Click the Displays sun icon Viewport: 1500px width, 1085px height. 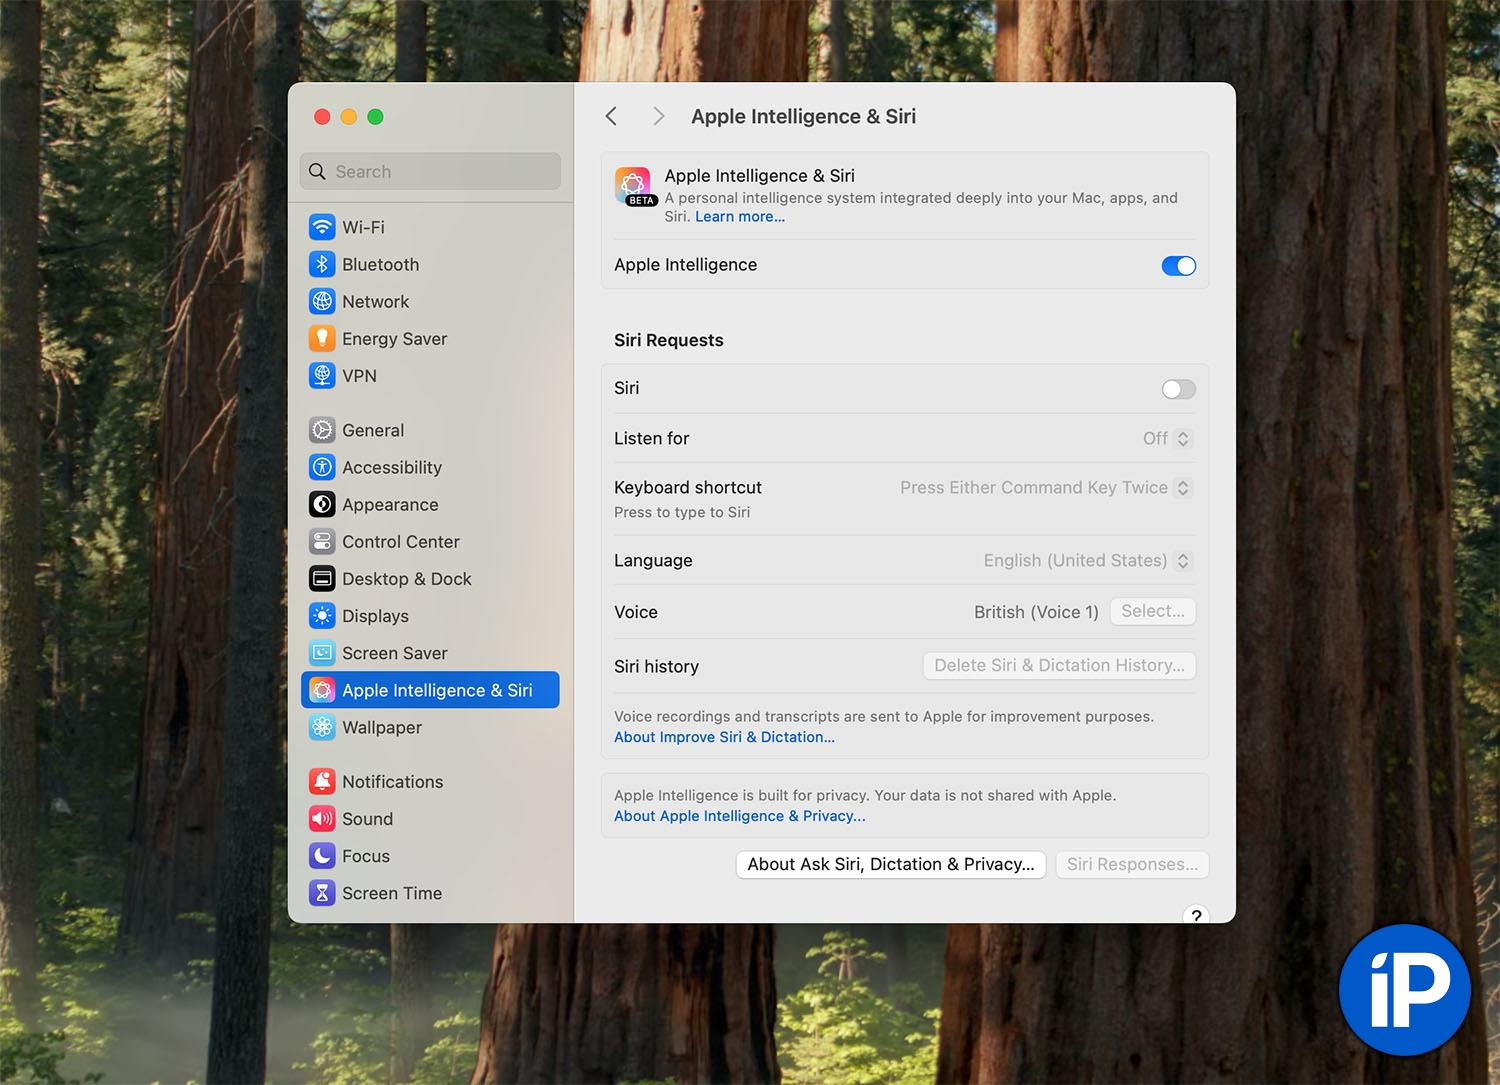coord(322,616)
